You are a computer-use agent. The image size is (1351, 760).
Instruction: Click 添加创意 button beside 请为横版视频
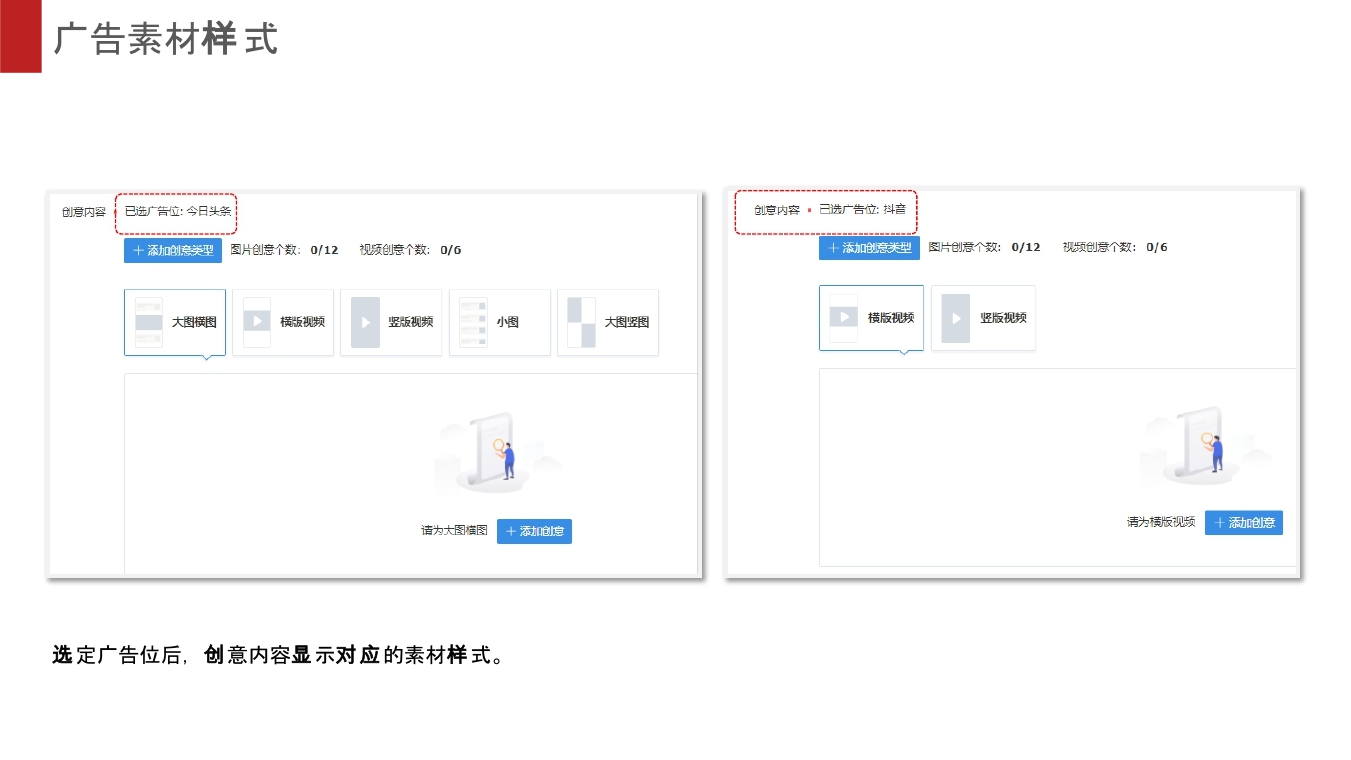tap(1244, 522)
